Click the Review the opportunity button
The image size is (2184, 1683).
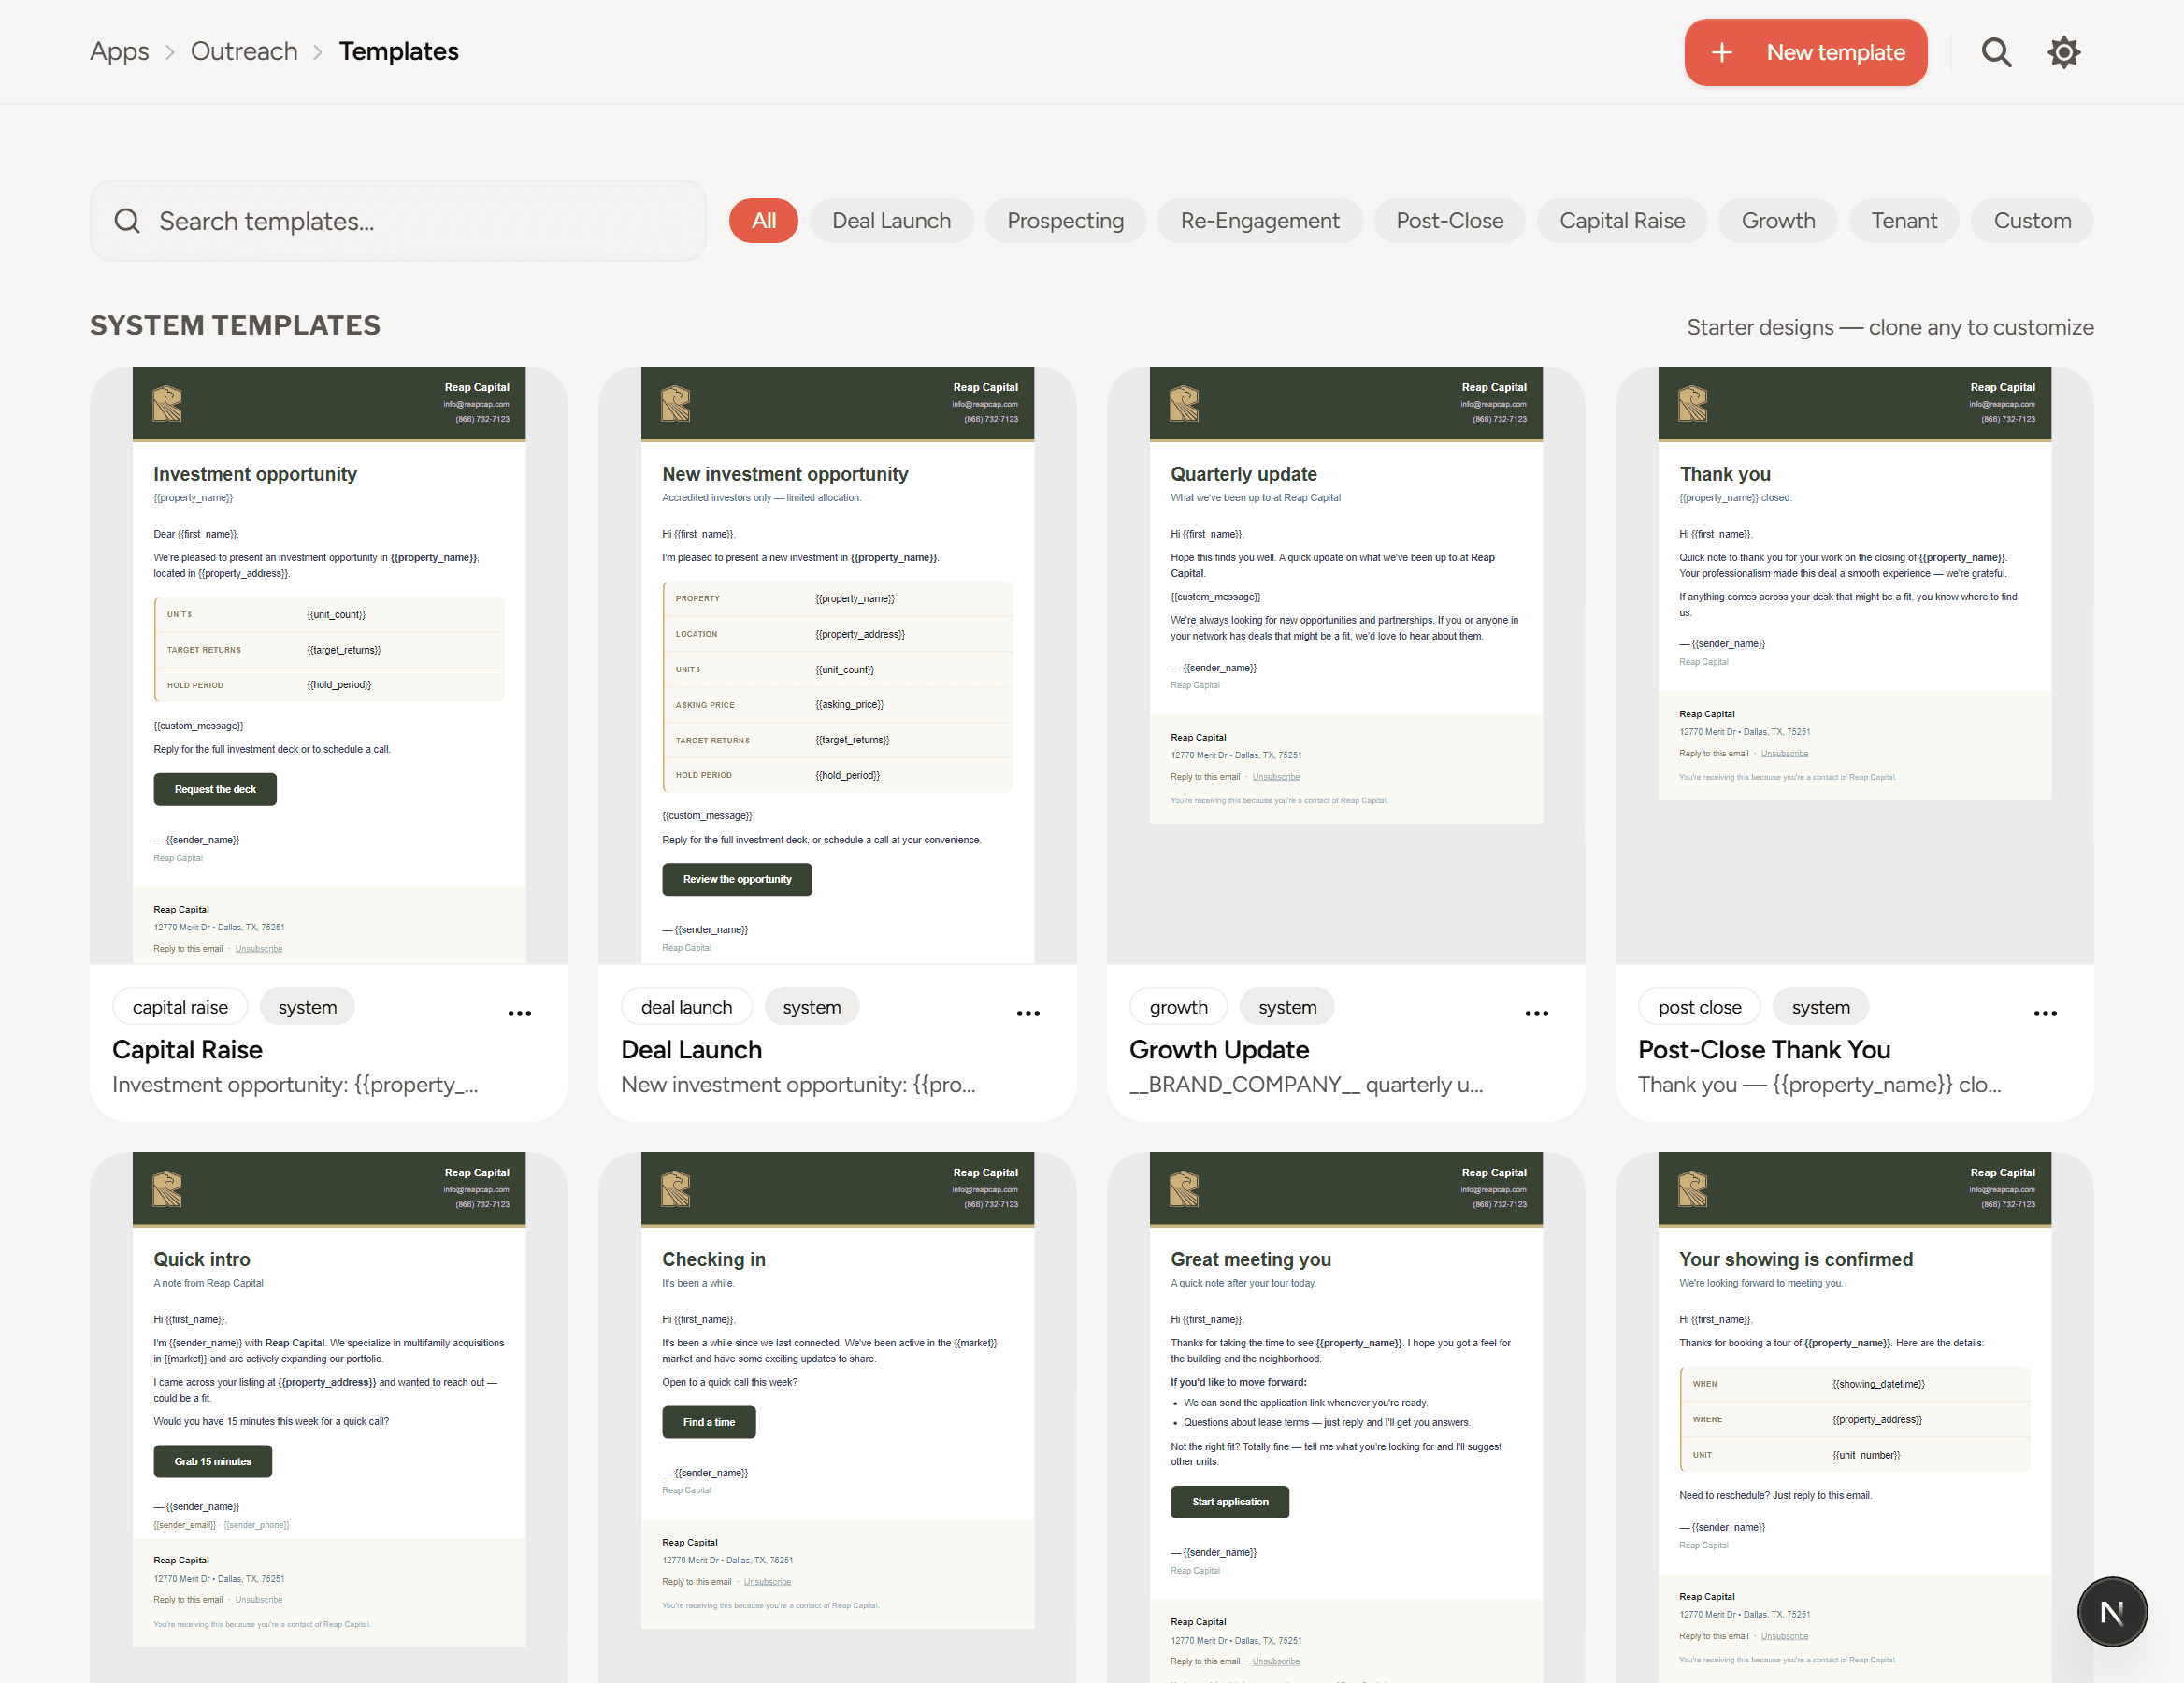(737, 879)
